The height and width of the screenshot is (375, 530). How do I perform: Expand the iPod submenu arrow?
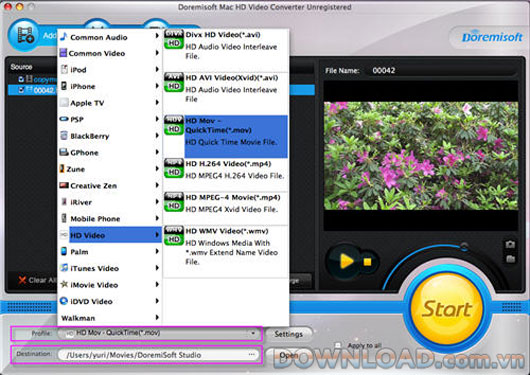point(157,69)
